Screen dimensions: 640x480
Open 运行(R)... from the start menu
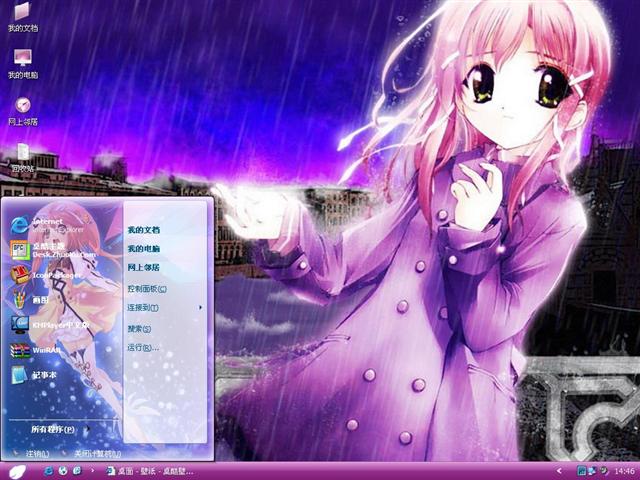143,347
